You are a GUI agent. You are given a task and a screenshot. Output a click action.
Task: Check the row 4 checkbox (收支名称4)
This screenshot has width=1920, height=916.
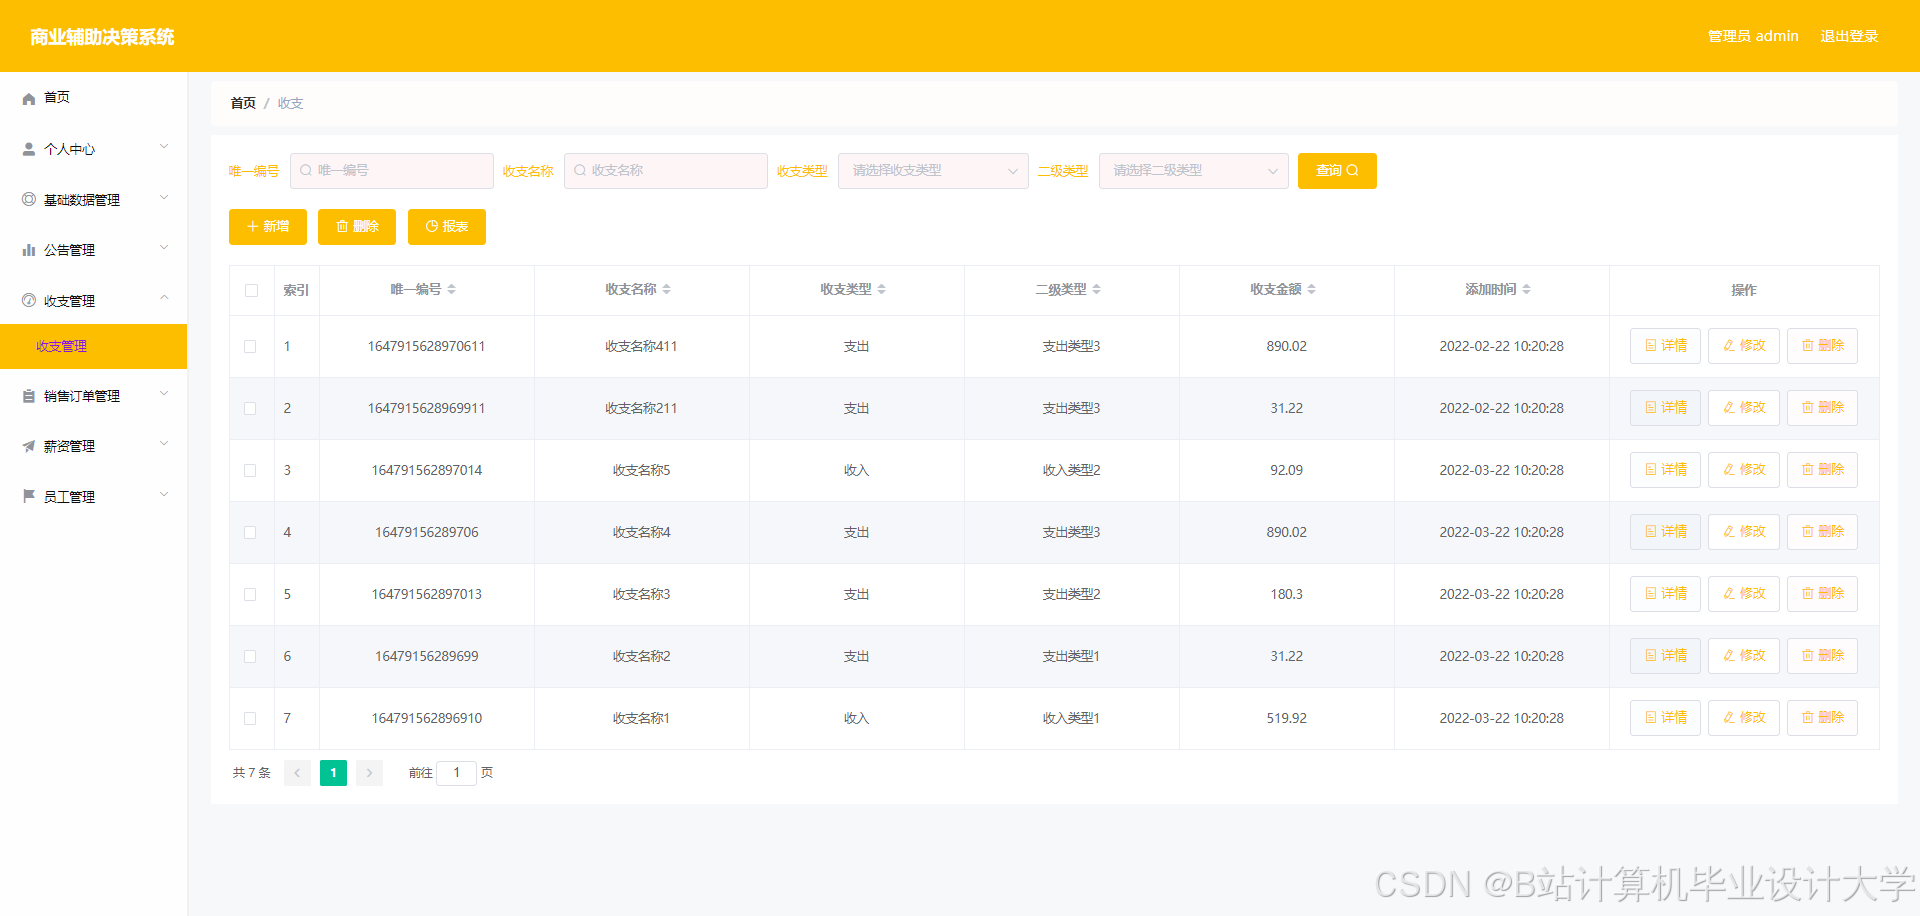coord(250,532)
